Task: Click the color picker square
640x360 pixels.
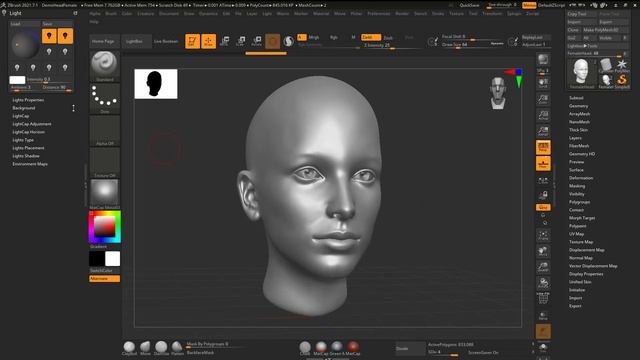Action: click(104, 227)
